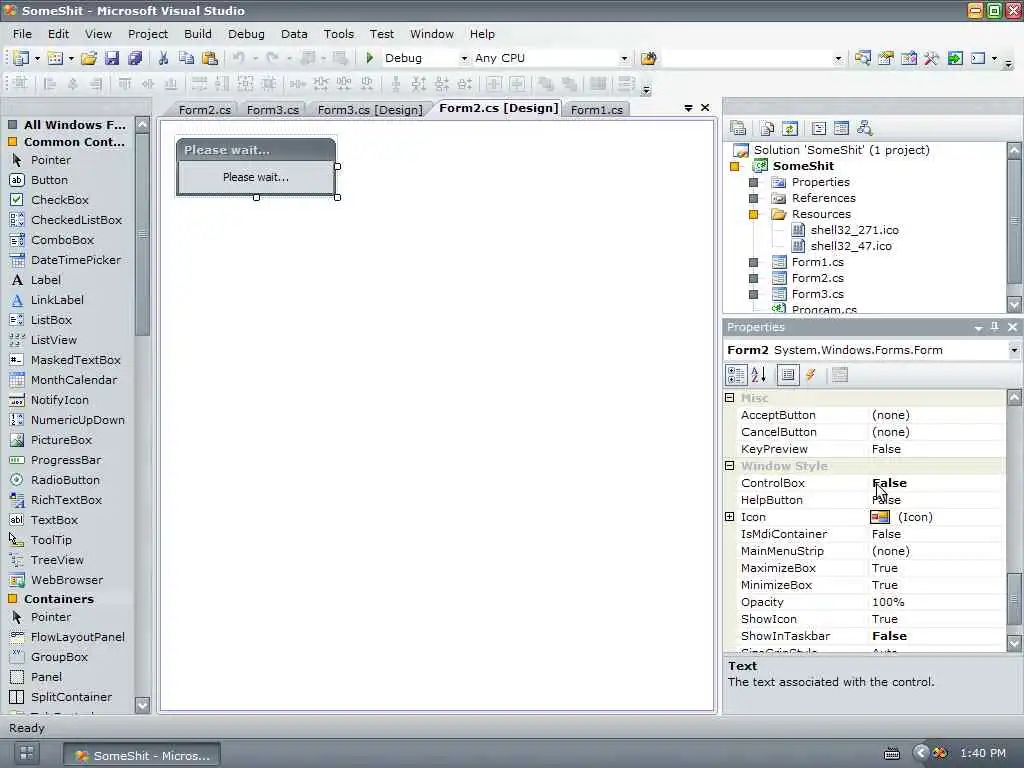
Task: Open the Any CPU platform dropdown
Action: (624, 58)
